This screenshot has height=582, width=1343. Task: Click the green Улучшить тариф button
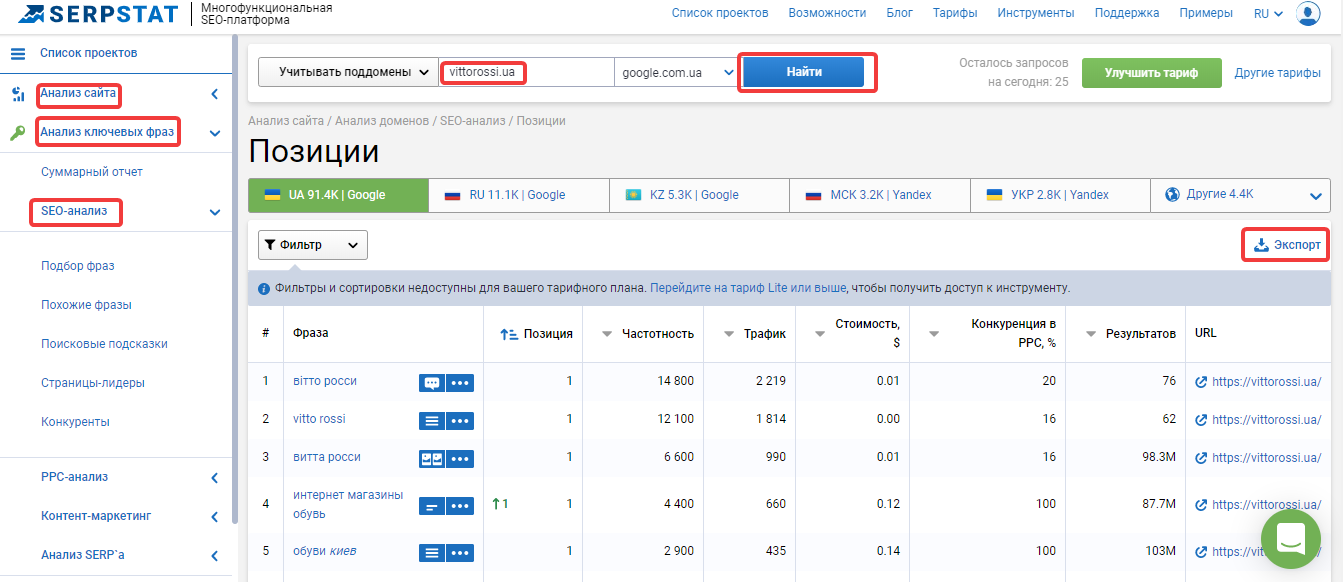tap(1152, 72)
